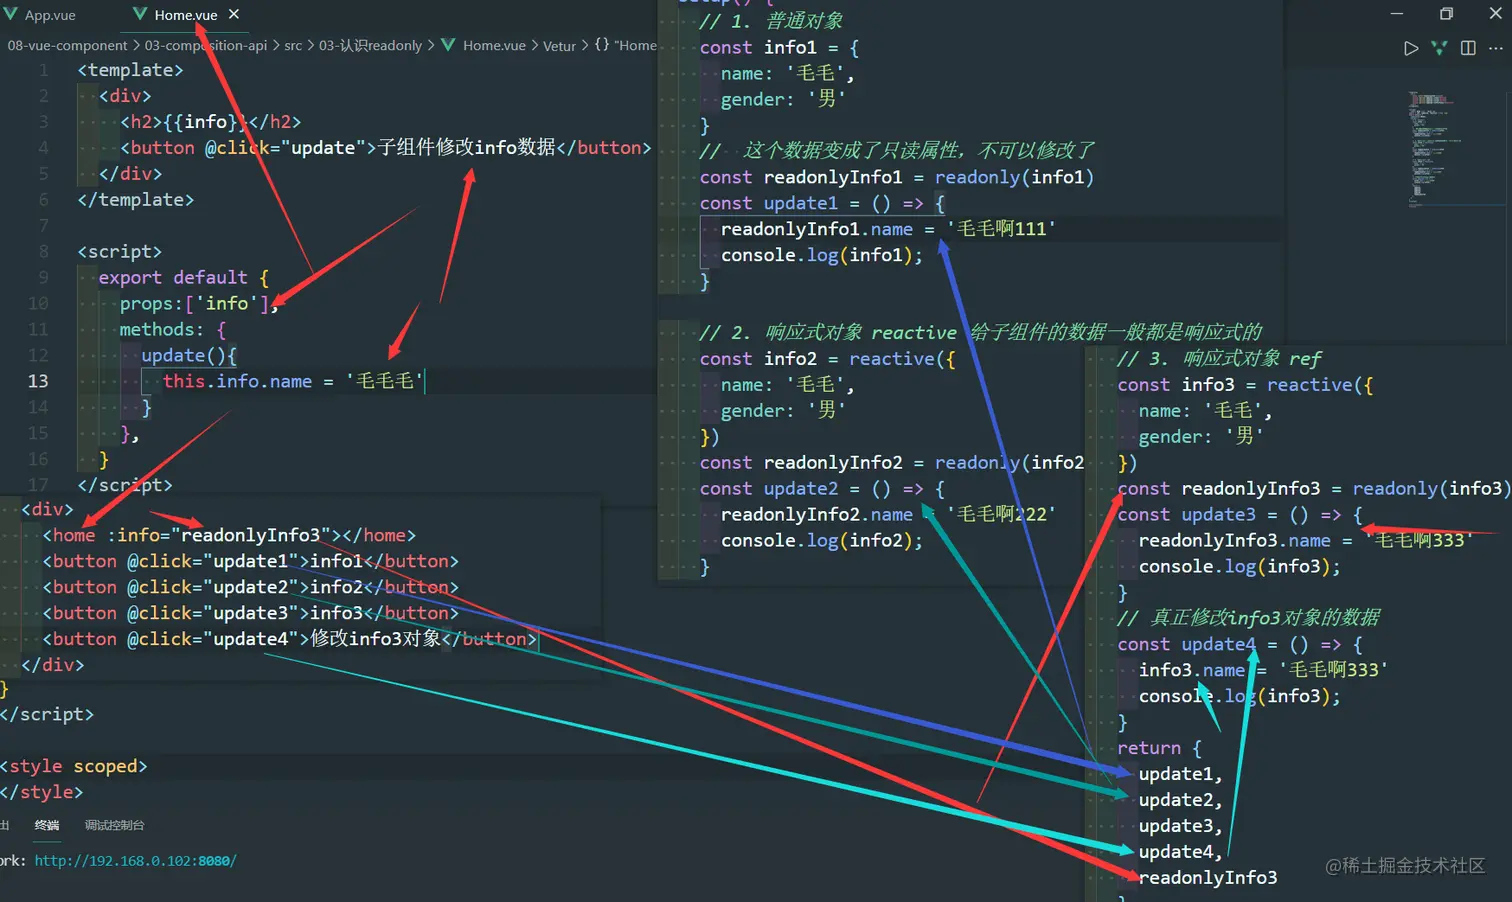Screen dimensions: 1512x902
Task: Click the readonlyInfo2.name assignment line
Action: (888, 514)
